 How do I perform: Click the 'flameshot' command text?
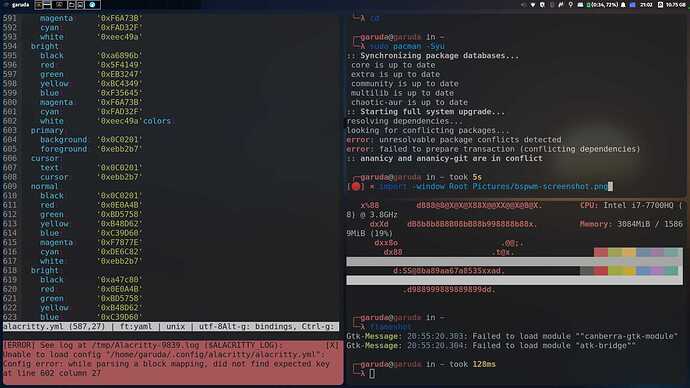(x=390, y=327)
